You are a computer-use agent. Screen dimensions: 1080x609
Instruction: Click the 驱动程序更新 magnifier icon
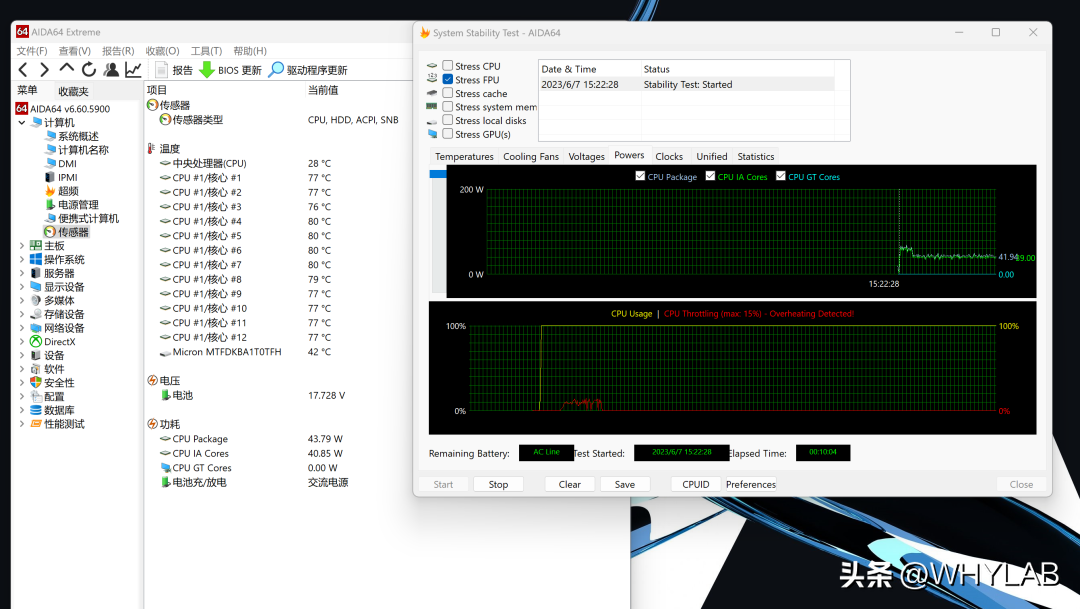point(276,70)
